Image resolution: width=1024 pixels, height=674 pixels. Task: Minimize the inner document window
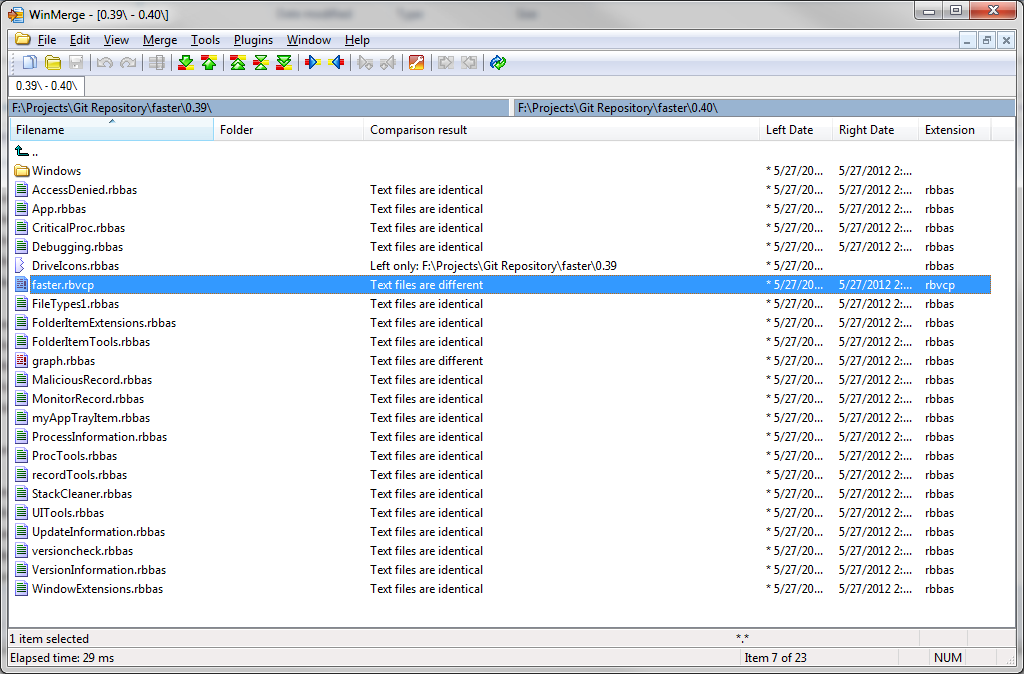tap(968, 40)
